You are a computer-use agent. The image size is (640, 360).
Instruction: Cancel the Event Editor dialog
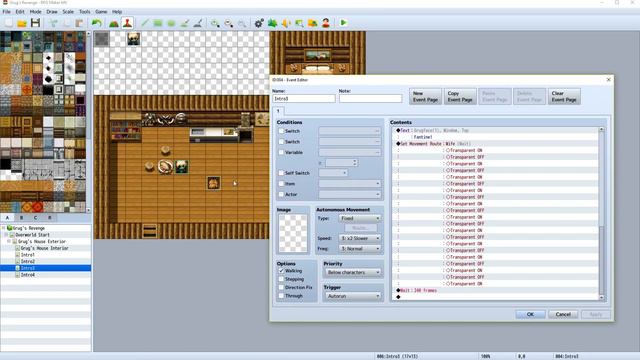[563, 314]
